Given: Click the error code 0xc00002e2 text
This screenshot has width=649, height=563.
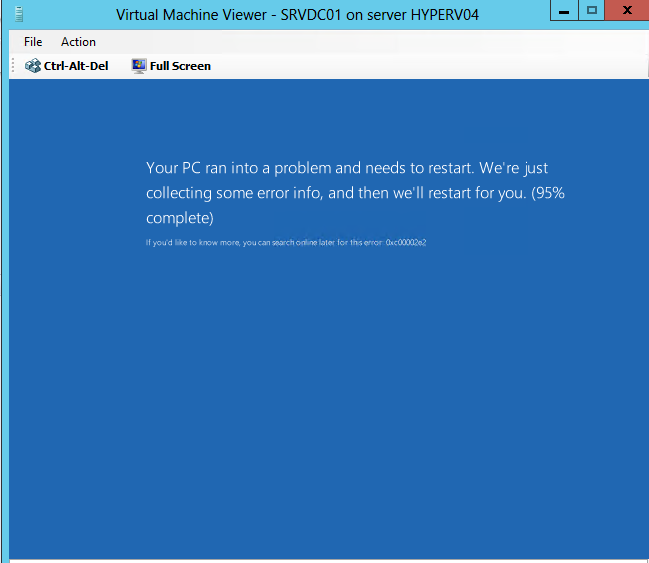Looking at the screenshot, I should click(x=406, y=243).
